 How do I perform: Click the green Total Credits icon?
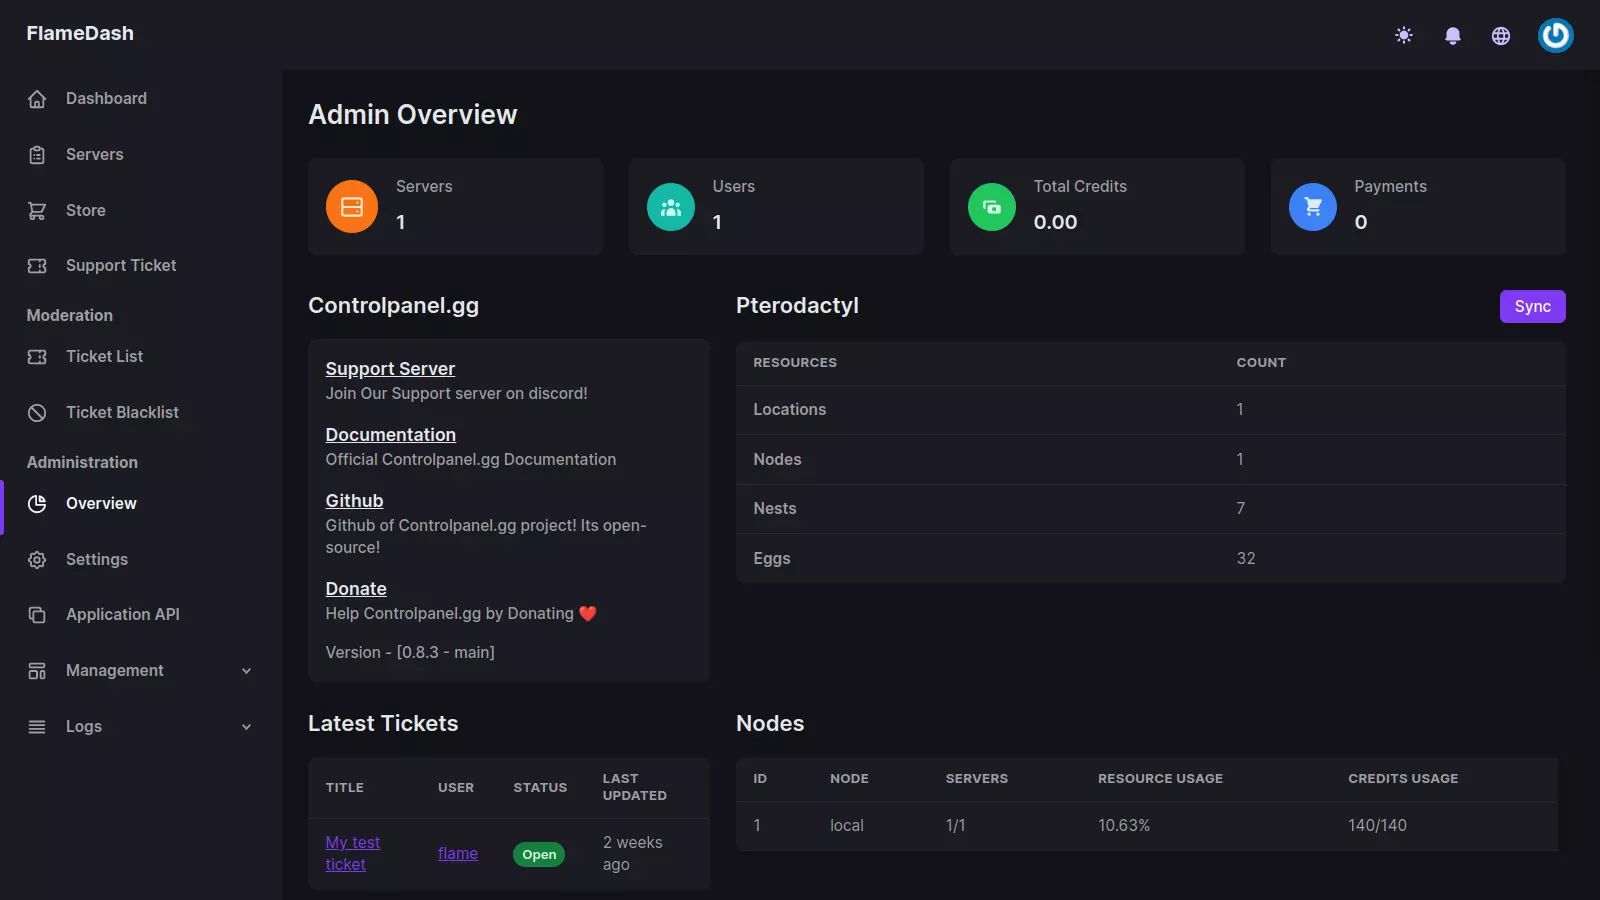tap(992, 207)
